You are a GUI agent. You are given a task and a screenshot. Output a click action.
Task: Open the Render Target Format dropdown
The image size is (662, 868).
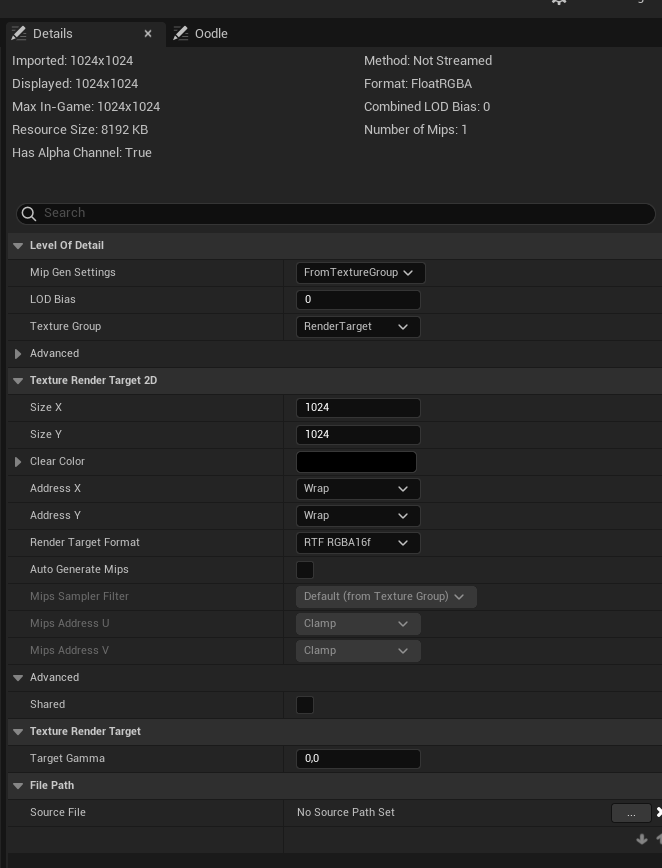(358, 542)
